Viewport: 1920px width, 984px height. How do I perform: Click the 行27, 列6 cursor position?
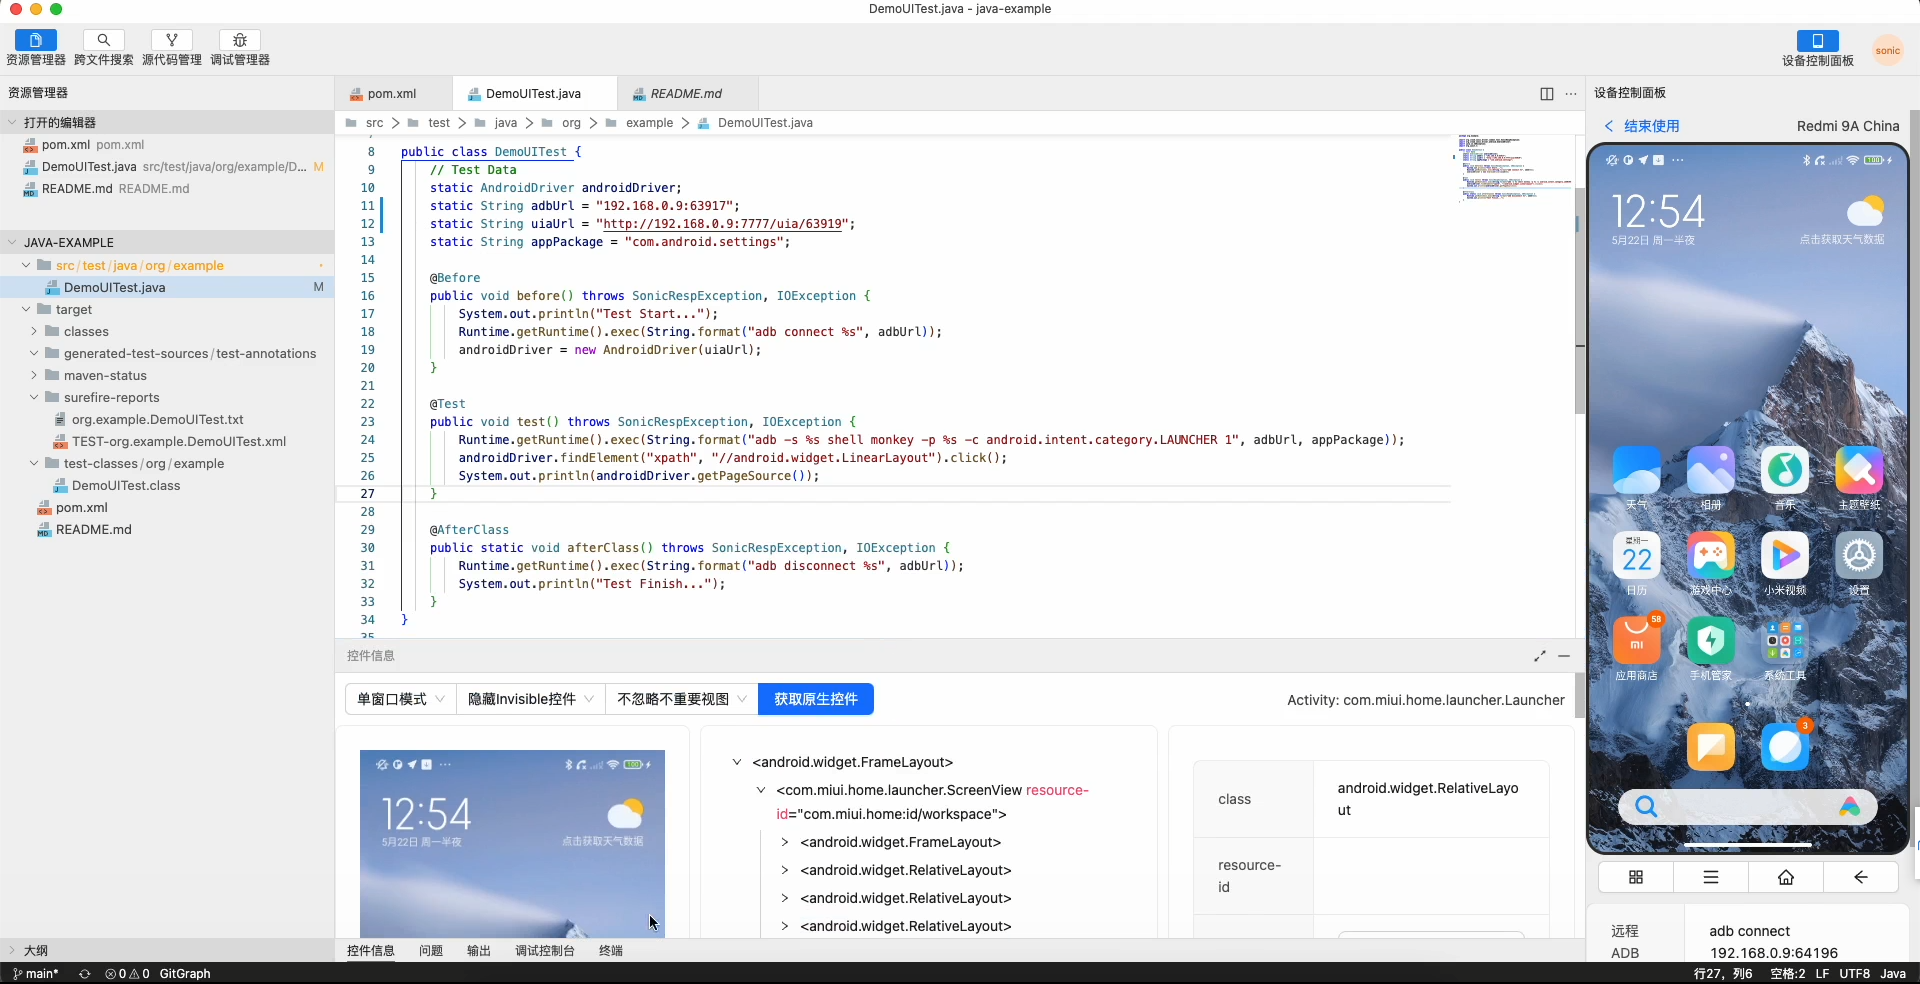coord(1723,974)
